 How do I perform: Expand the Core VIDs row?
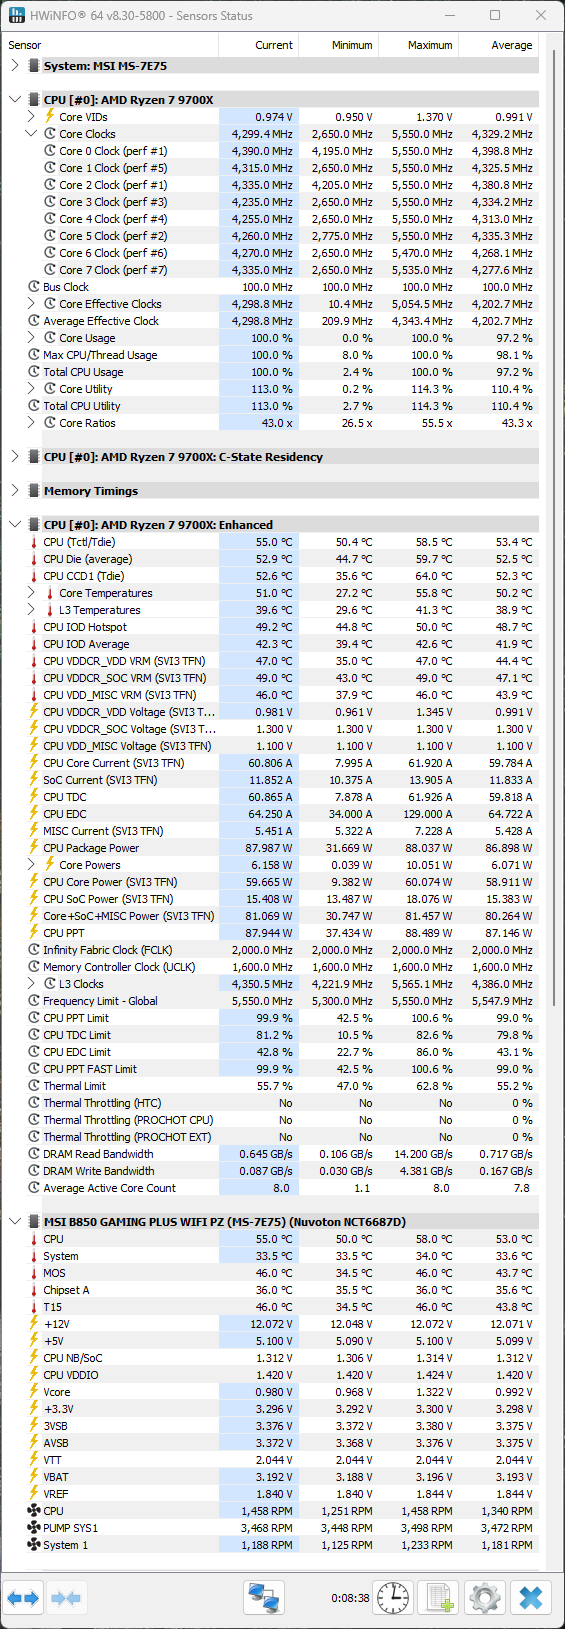[31, 117]
